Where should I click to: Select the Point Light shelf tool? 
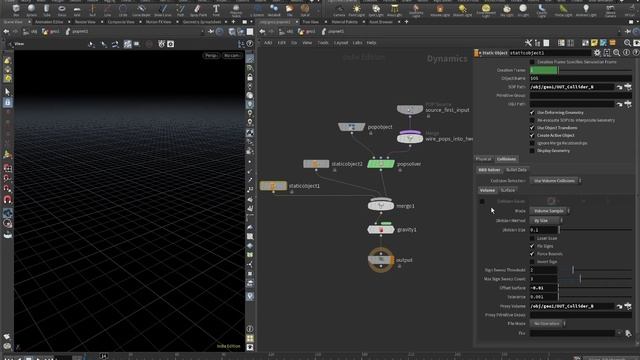point(356,10)
